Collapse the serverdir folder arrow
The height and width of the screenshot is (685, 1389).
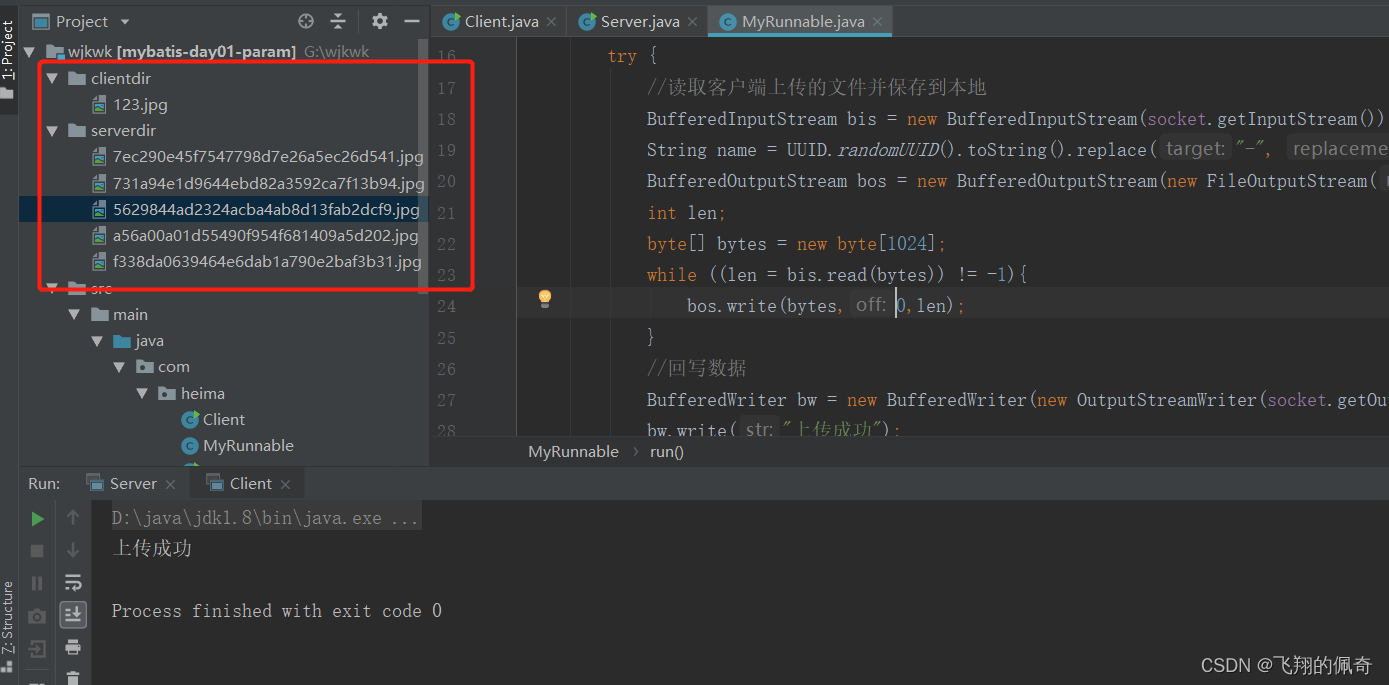coord(52,131)
